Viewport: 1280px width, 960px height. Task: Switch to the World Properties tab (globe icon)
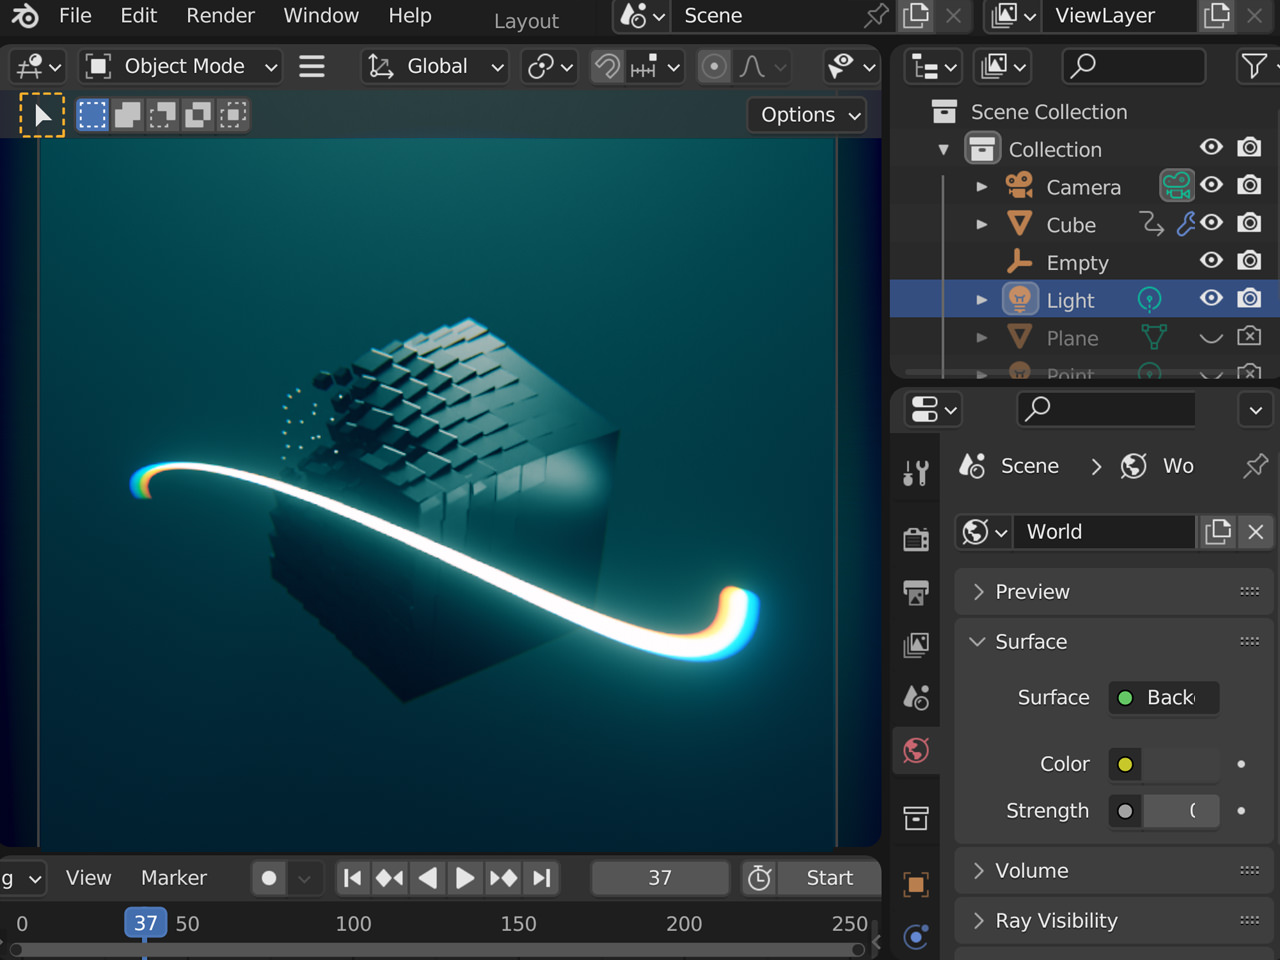click(916, 750)
